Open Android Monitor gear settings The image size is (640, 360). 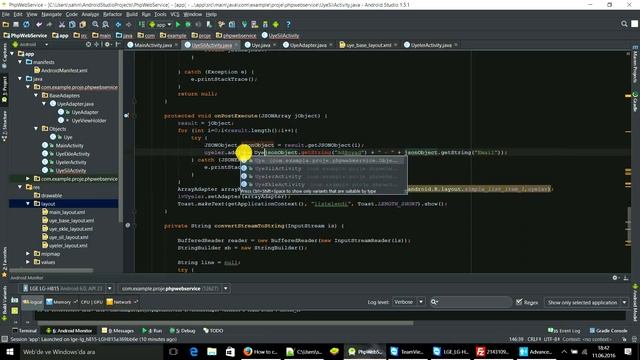point(615,278)
